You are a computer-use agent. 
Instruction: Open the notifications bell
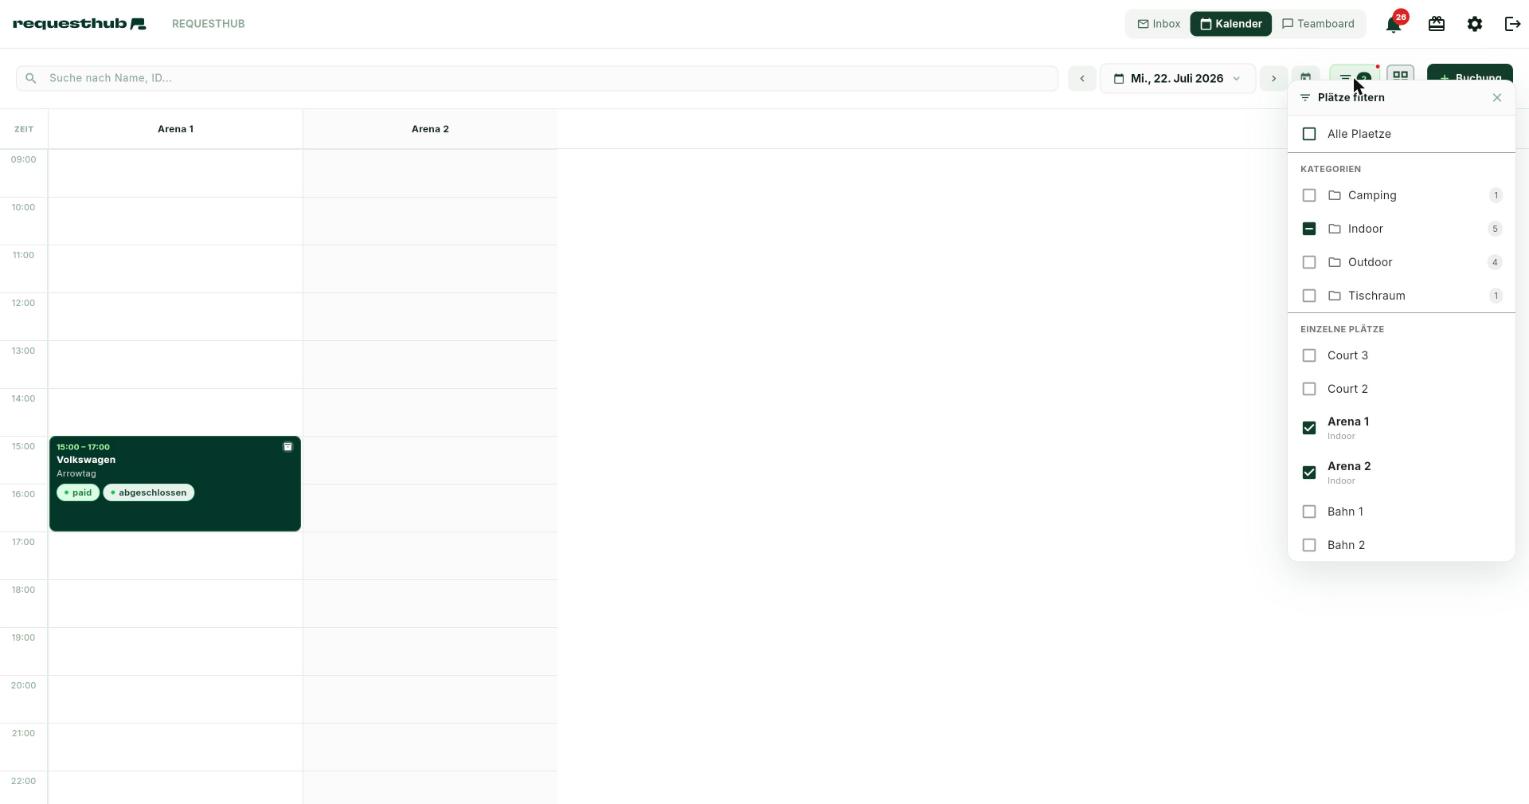coord(1393,24)
